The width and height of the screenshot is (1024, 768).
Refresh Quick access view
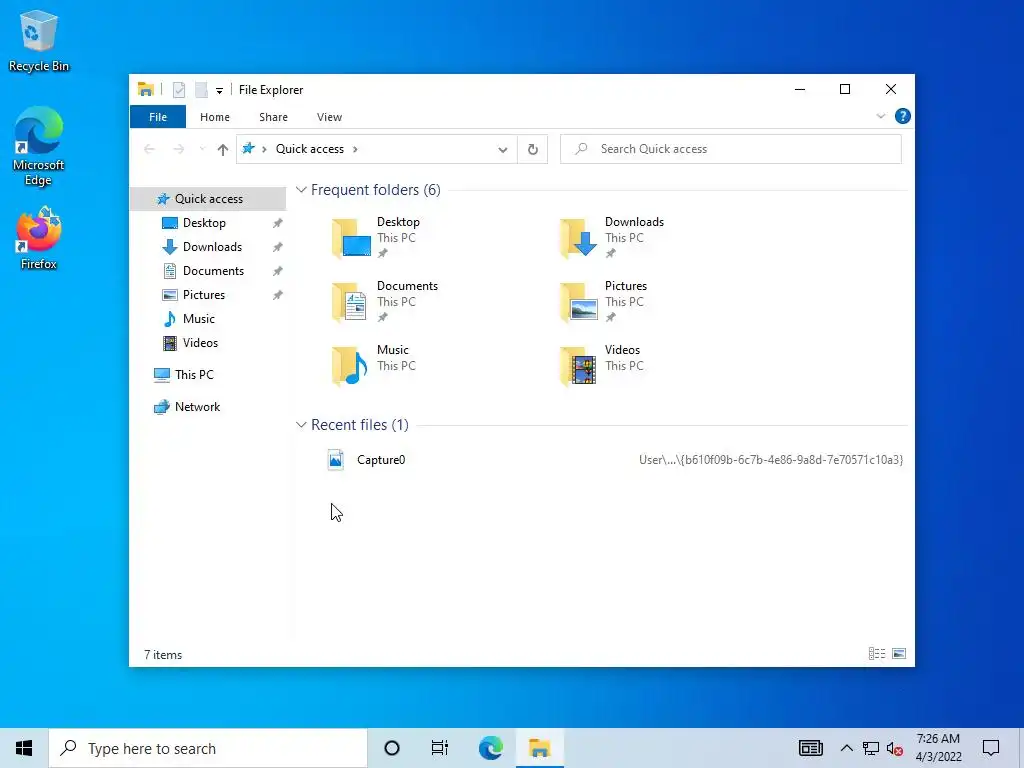[533, 150]
